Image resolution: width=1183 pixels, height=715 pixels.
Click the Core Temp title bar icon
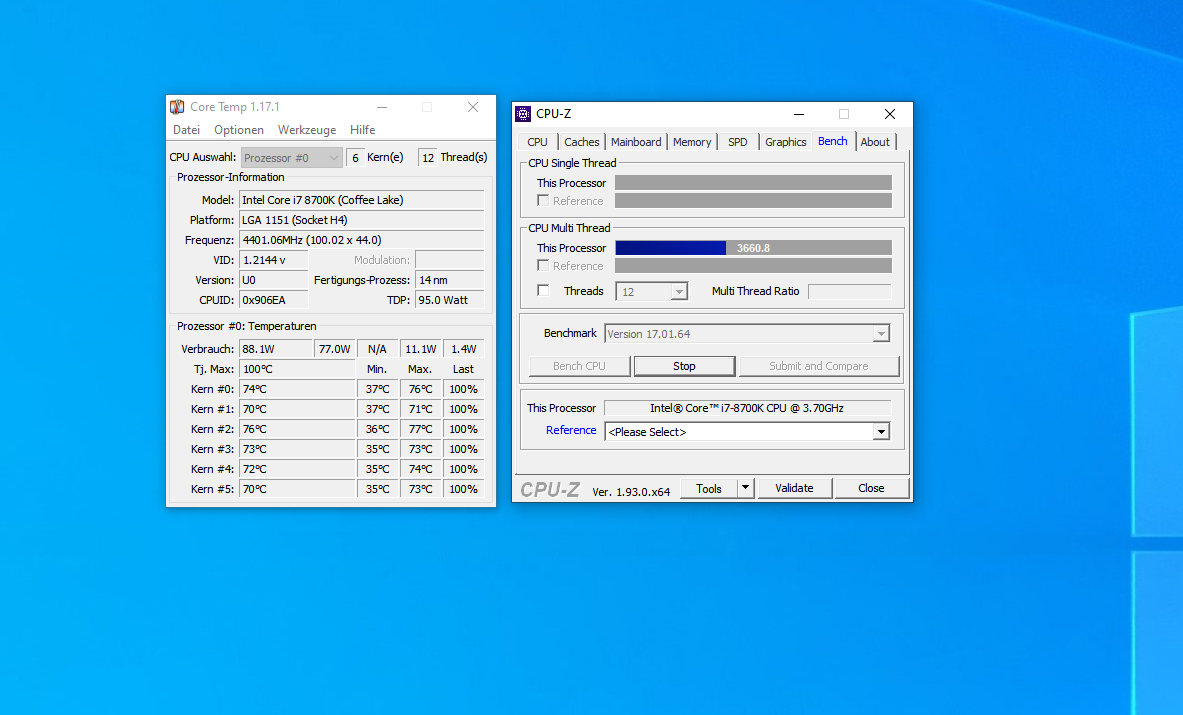(x=178, y=106)
